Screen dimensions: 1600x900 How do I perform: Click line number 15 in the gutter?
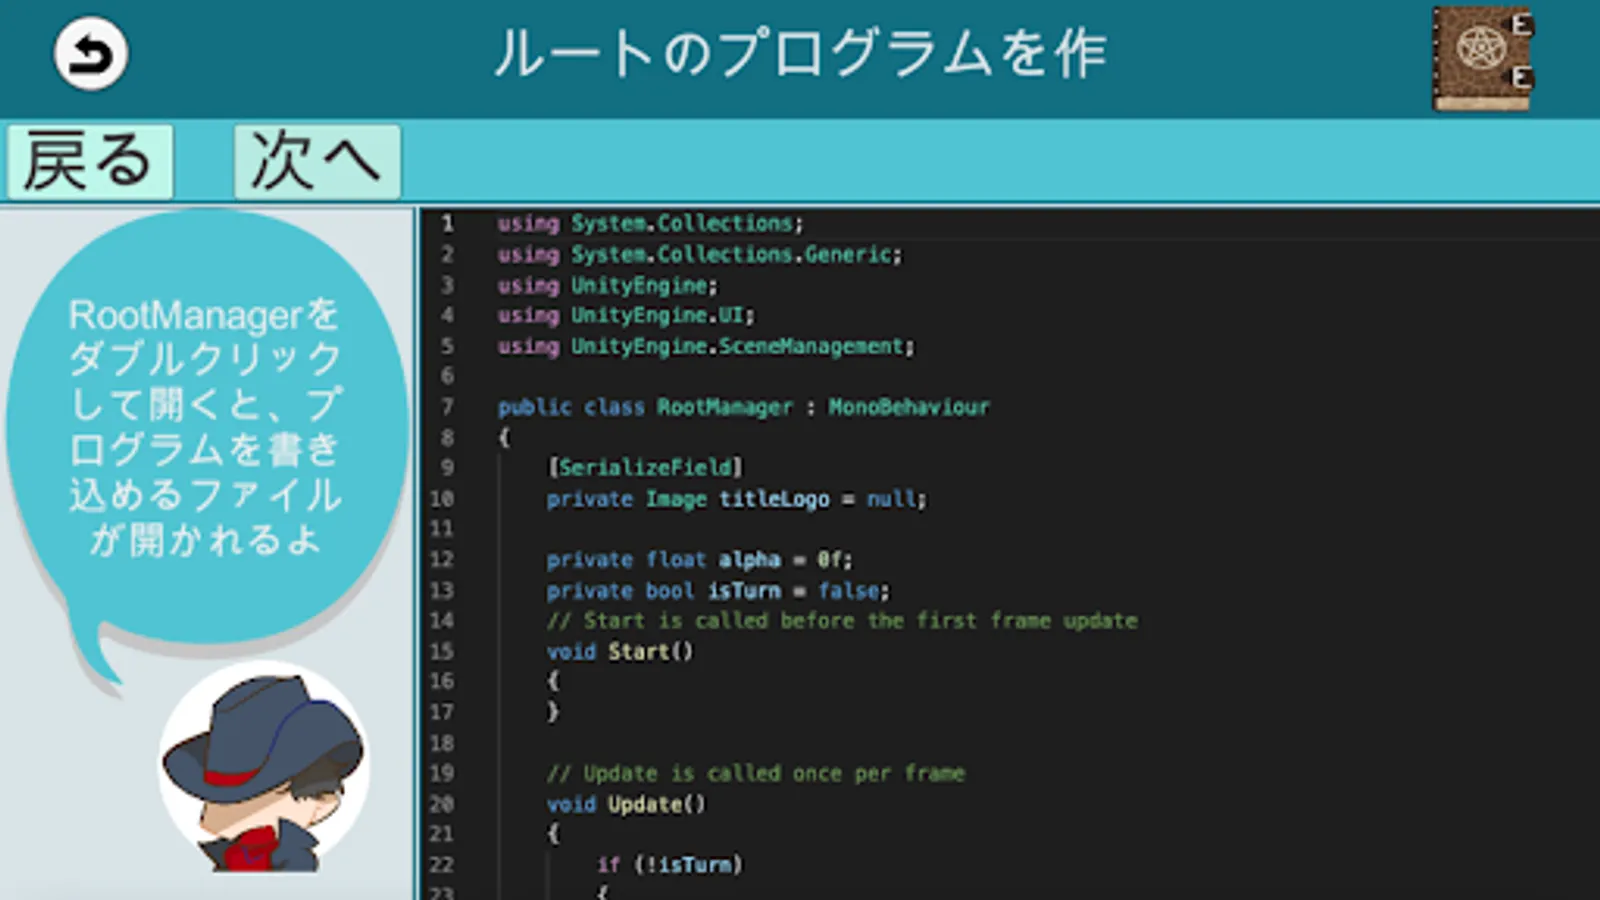pos(442,651)
